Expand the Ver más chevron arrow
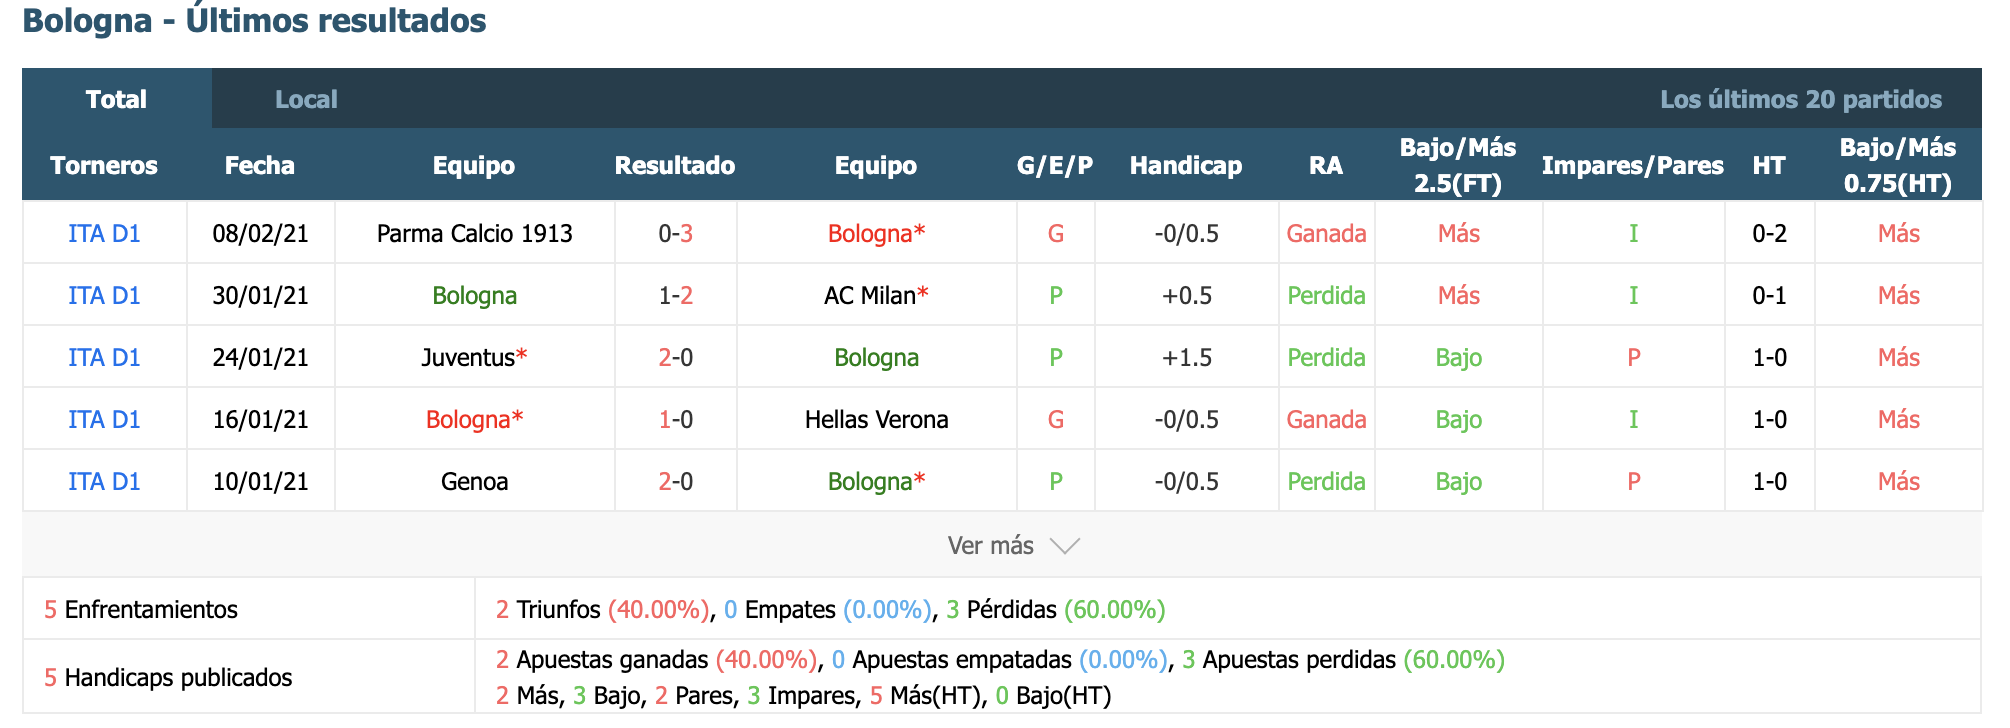This screenshot has width=2010, height=728. (x=1065, y=546)
